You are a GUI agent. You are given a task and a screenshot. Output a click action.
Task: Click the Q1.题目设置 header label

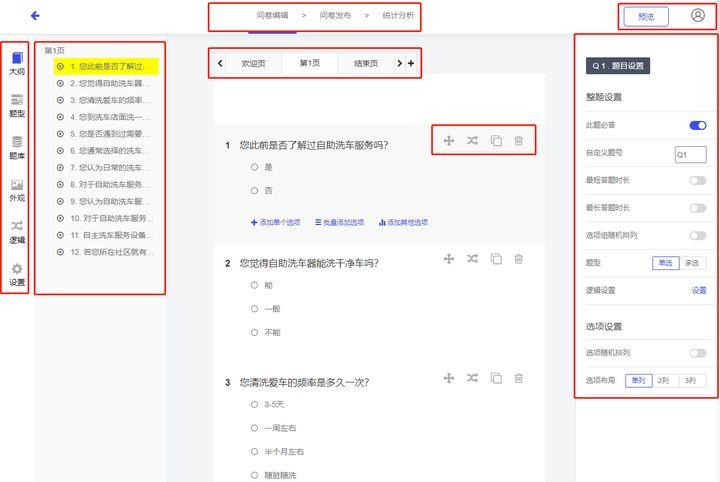pyautogui.click(x=618, y=66)
